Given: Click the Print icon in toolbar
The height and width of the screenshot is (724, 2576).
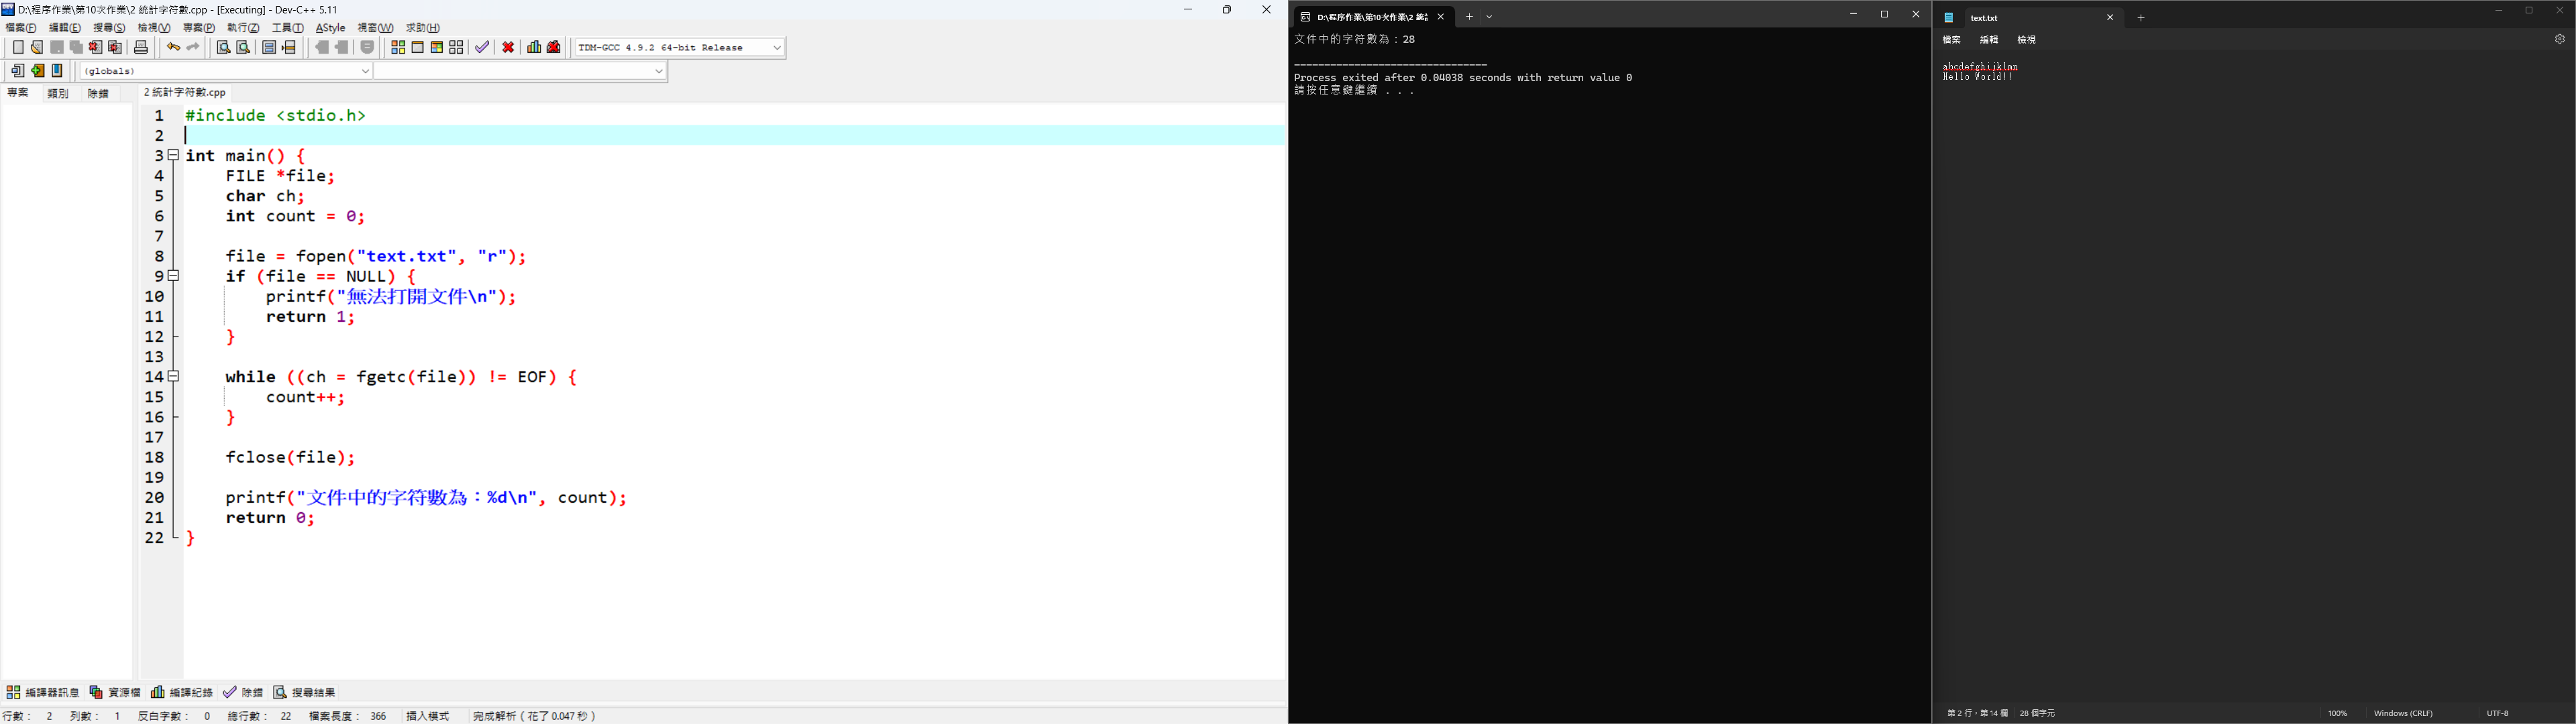Looking at the screenshot, I should coord(141,47).
